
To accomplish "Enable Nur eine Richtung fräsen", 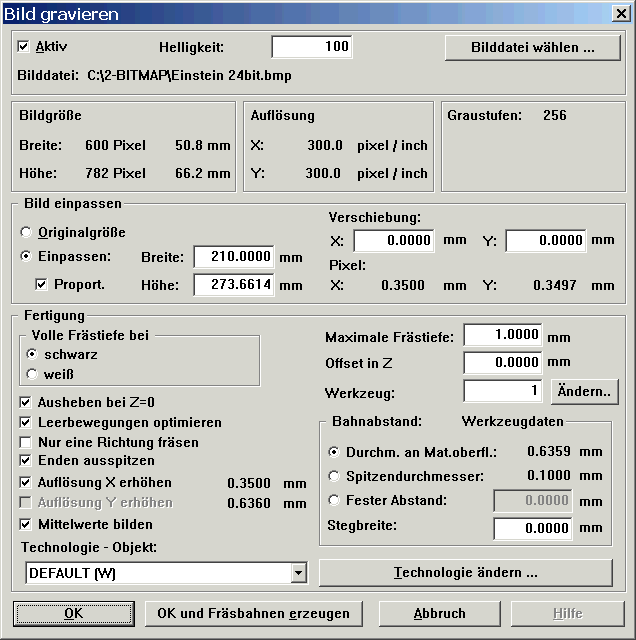I will [x=25, y=442].
